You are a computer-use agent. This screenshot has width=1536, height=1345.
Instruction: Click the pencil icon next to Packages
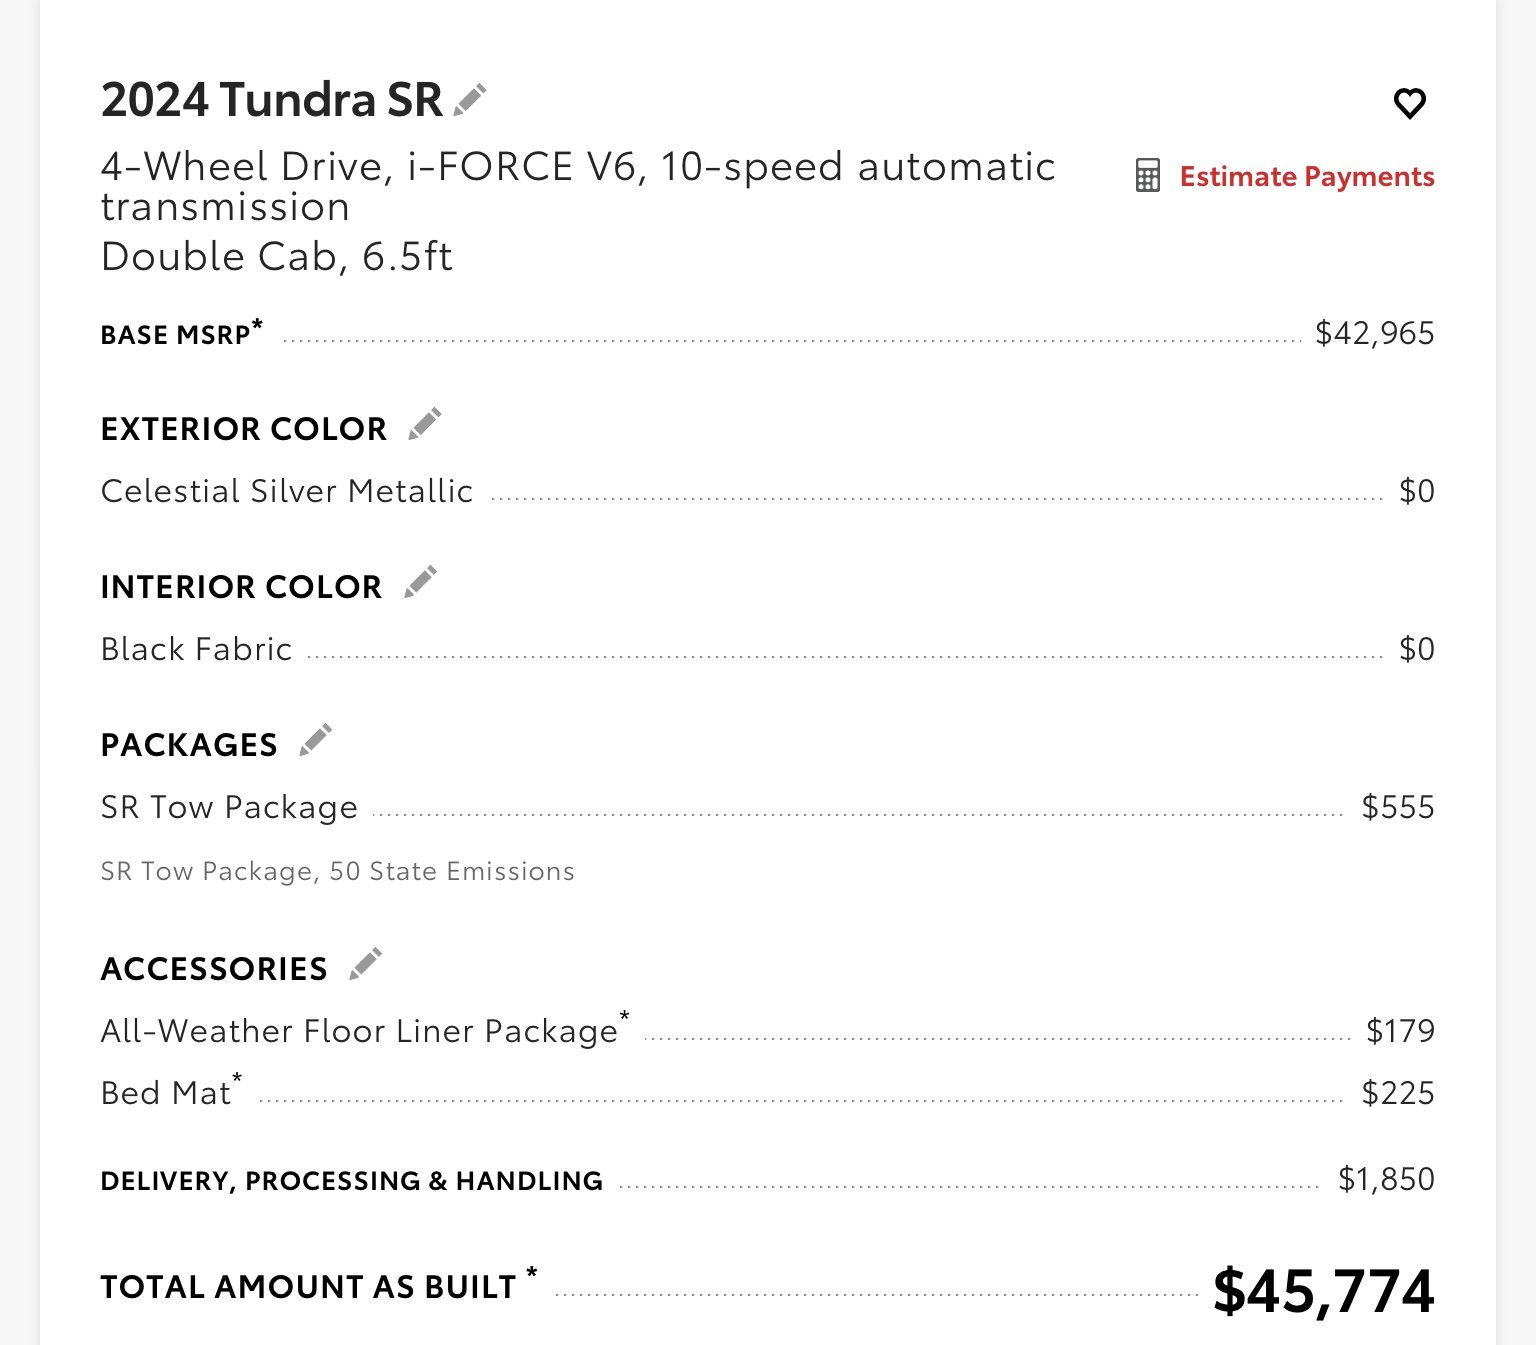click(x=316, y=740)
